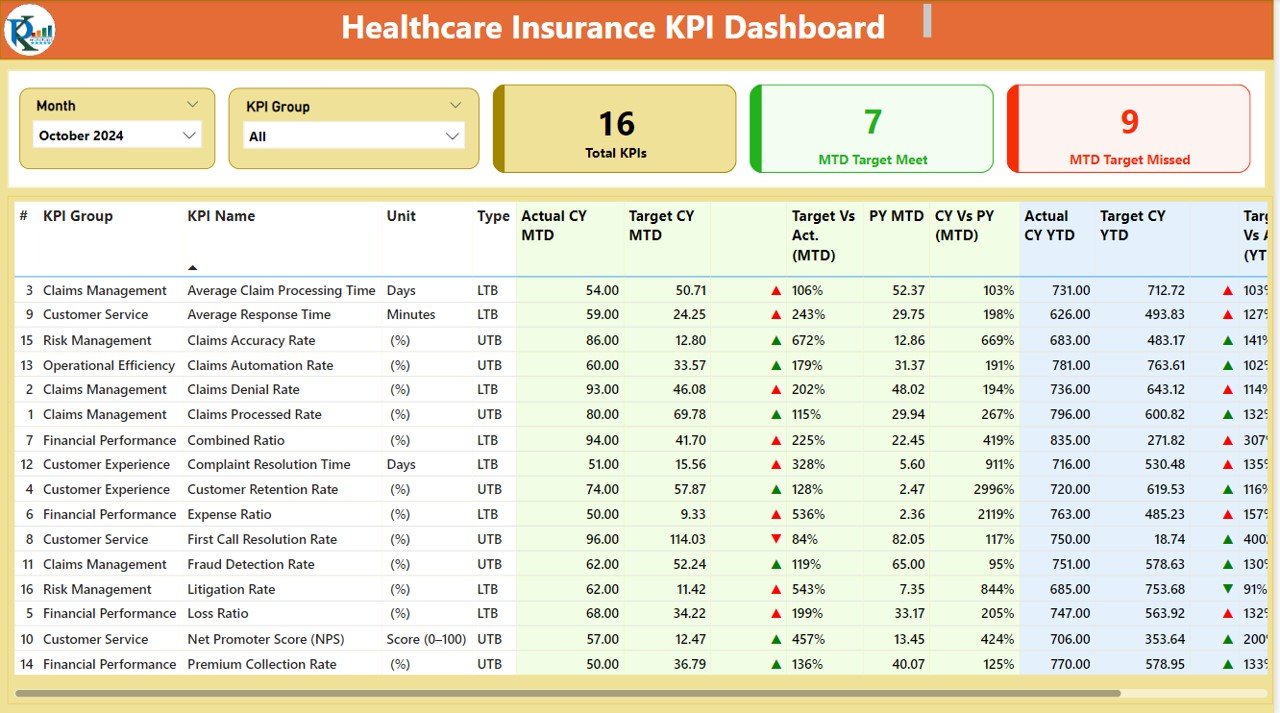This screenshot has width=1280, height=713.
Task: Select the Claims Denial Rate KPI name
Action: tap(243, 390)
